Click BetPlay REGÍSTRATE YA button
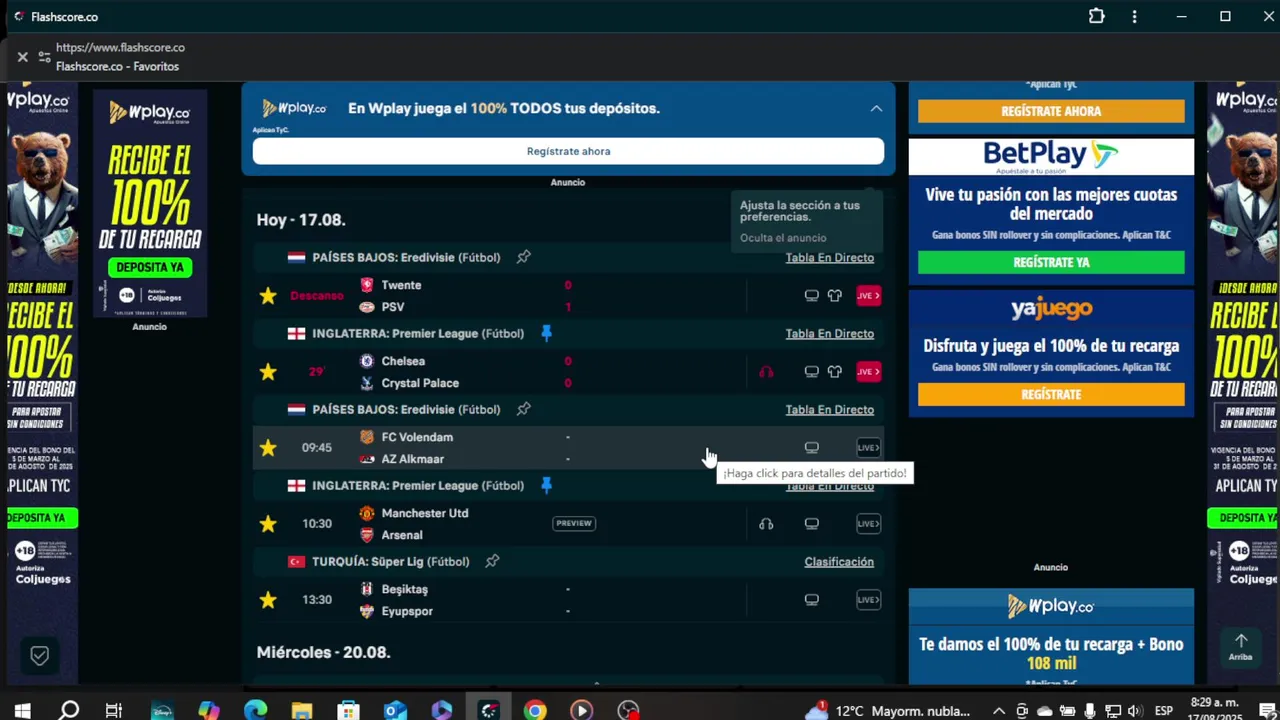The height and width of the screenshot is (720, 1280). [x=1051, y=262]
